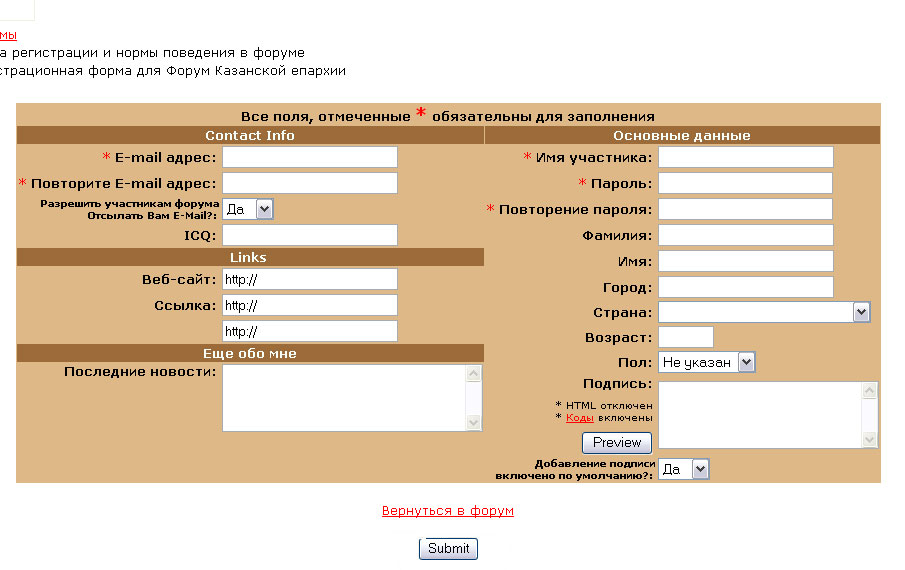The height and width of the screenshot is (570, 905).
Task: Click the Город input field
Action: 746,287
